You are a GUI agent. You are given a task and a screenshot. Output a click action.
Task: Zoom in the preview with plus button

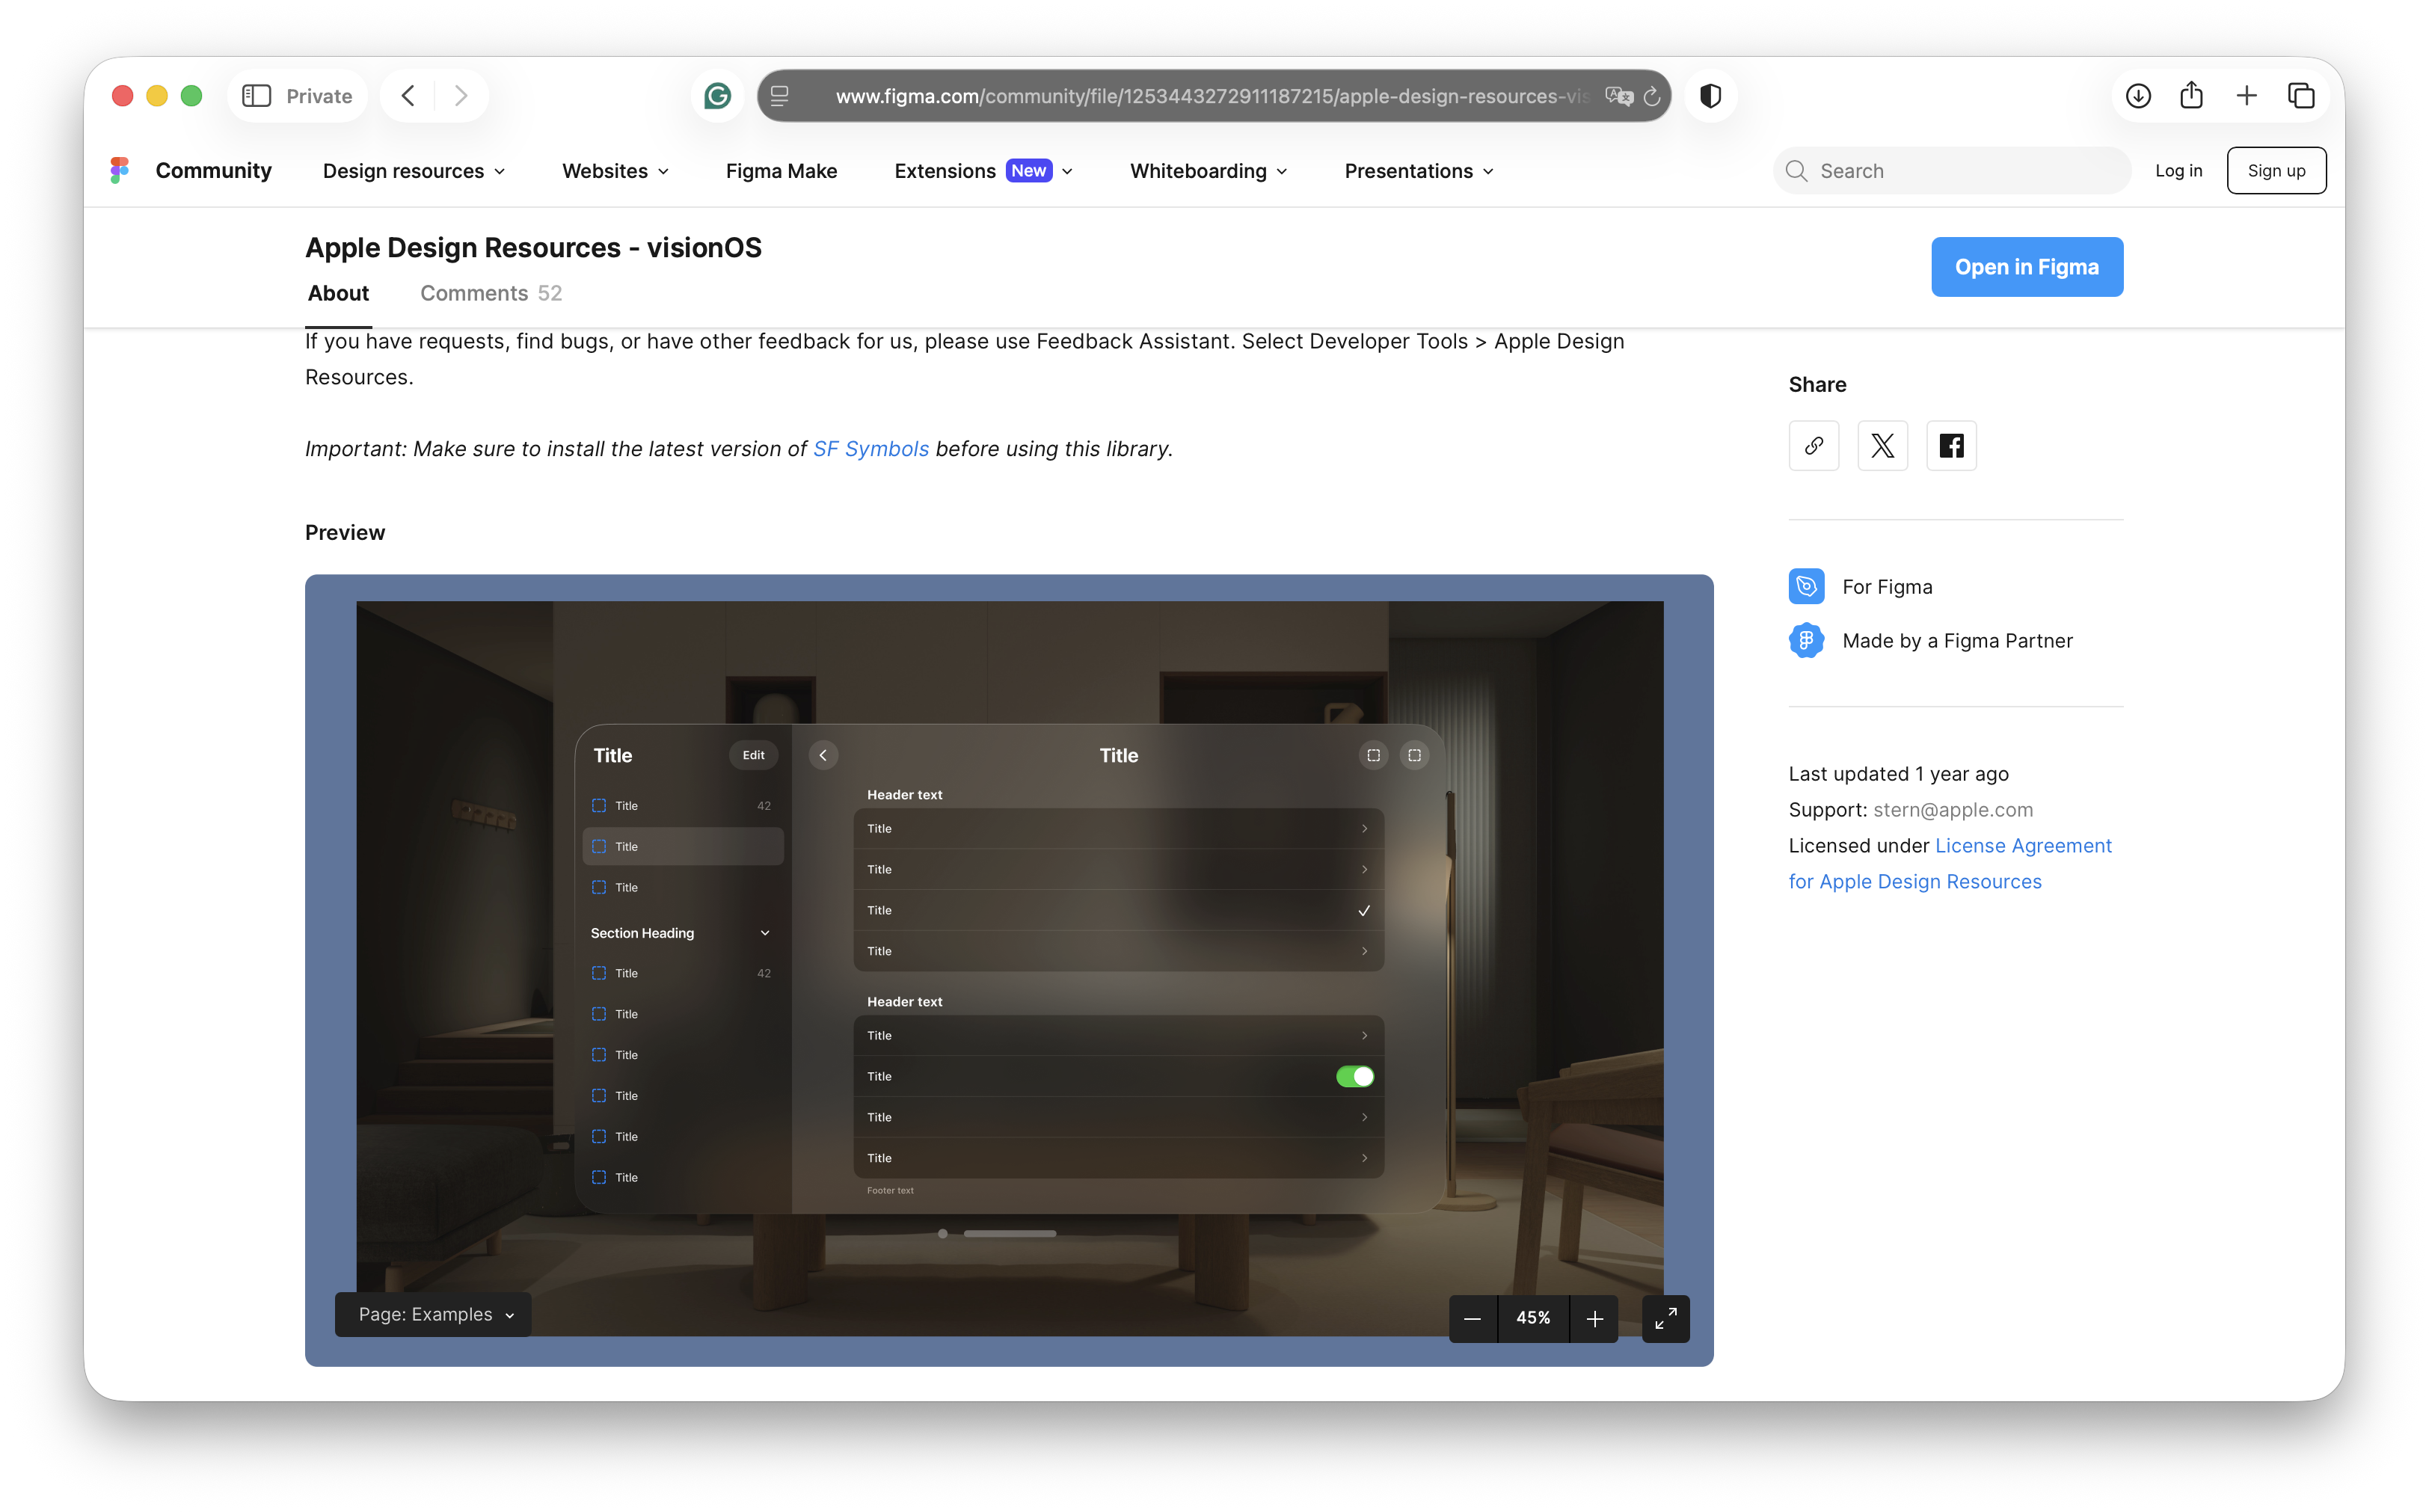point(1595,1319)
